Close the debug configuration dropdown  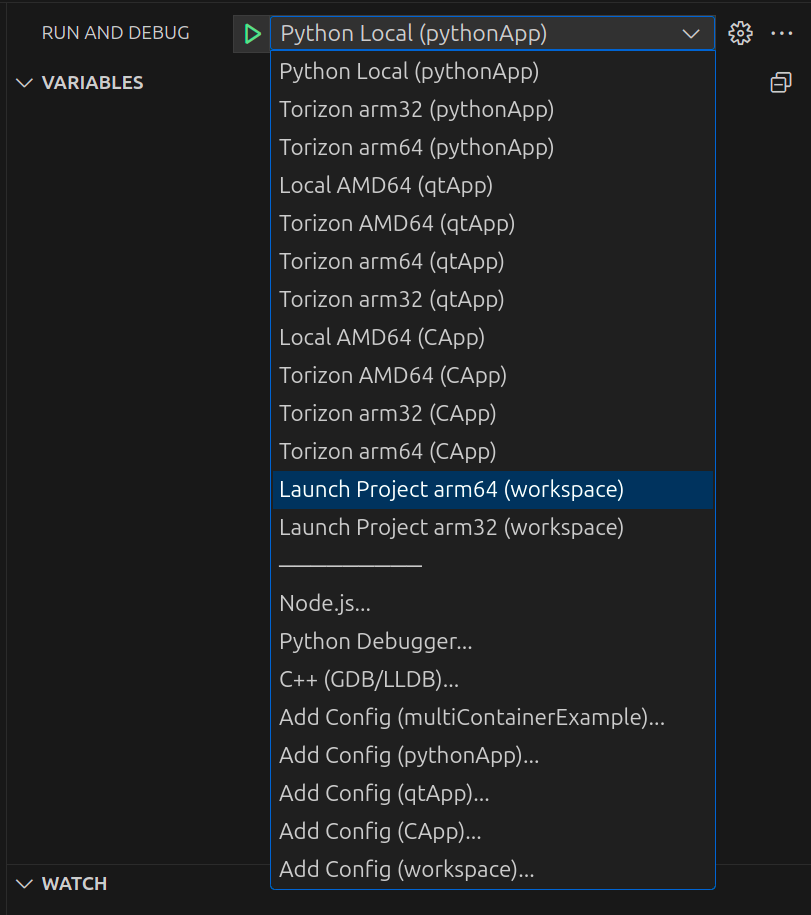(691, 34)
